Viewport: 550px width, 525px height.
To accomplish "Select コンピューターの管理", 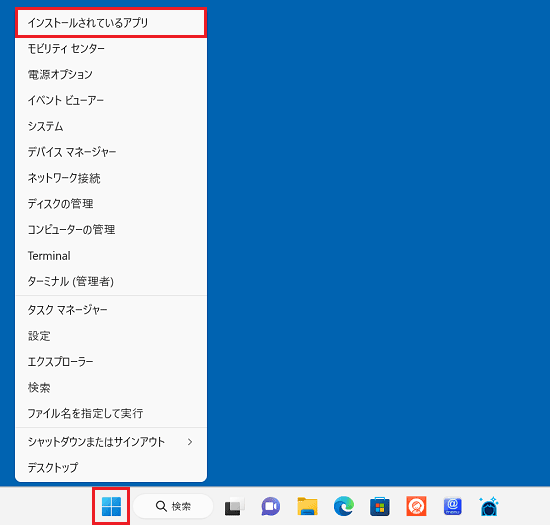I will click(111, 230).
